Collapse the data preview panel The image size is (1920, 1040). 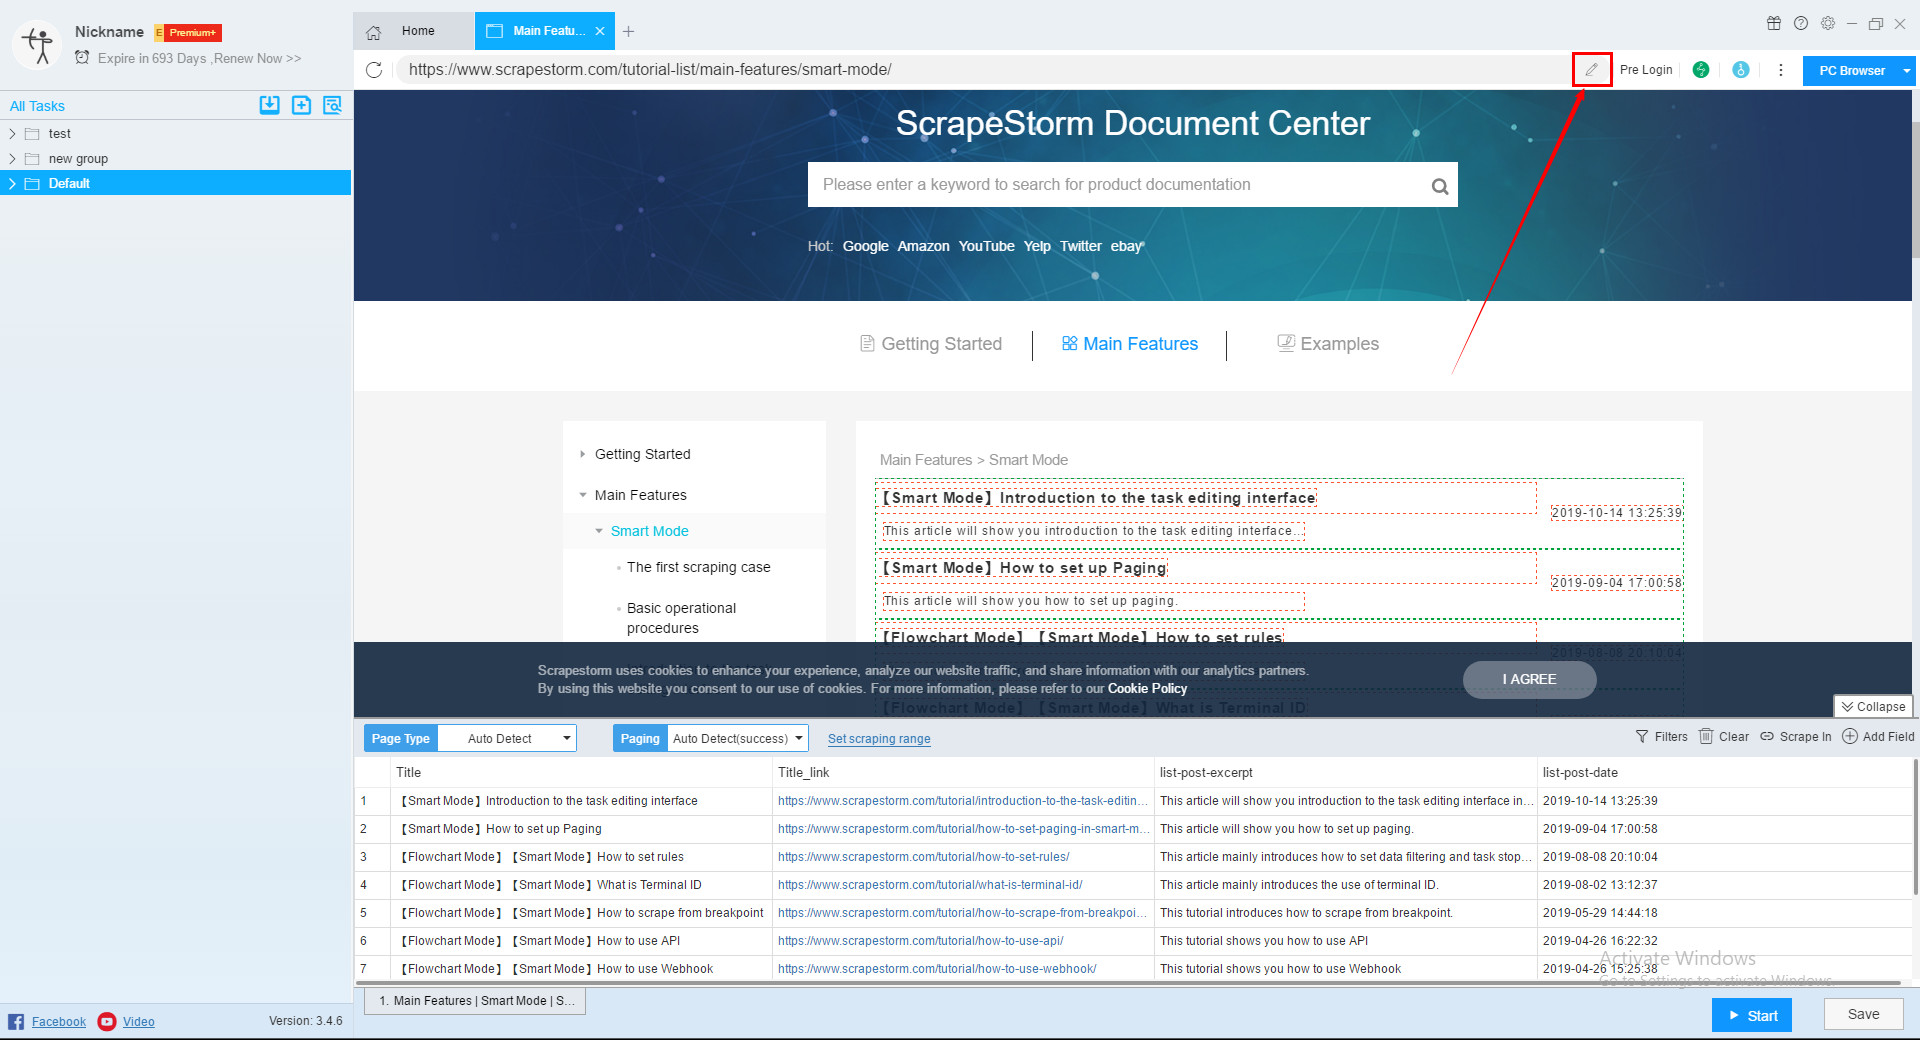coord(1873,707)
